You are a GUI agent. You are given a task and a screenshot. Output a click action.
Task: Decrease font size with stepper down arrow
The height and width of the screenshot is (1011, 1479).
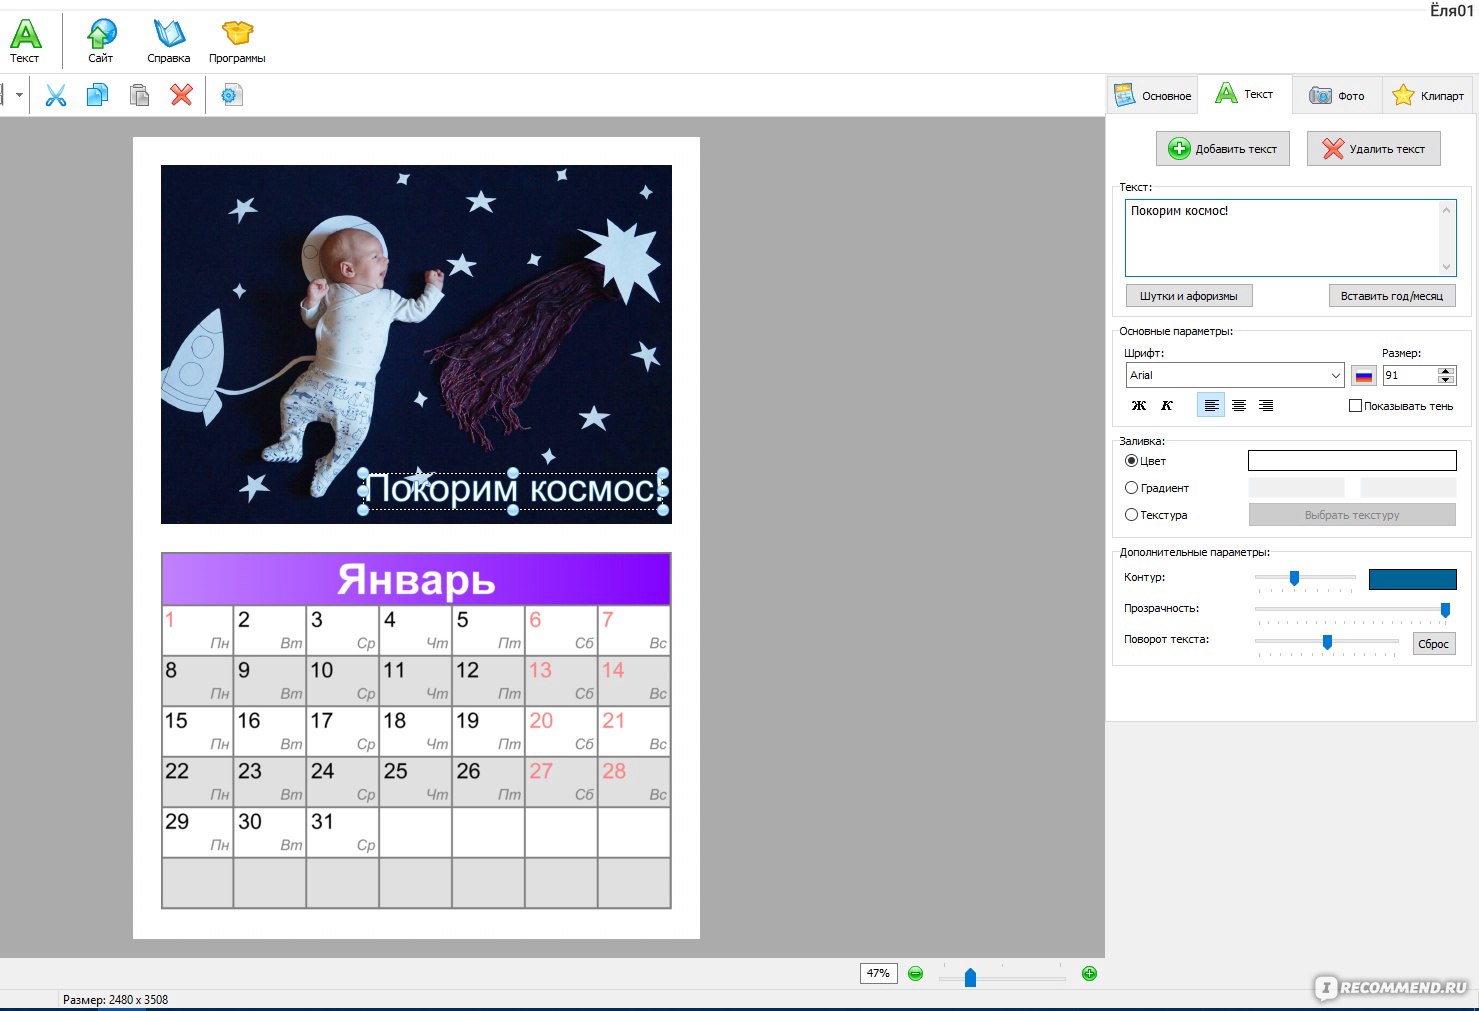pyautogui.click(x=1445, y=380)
